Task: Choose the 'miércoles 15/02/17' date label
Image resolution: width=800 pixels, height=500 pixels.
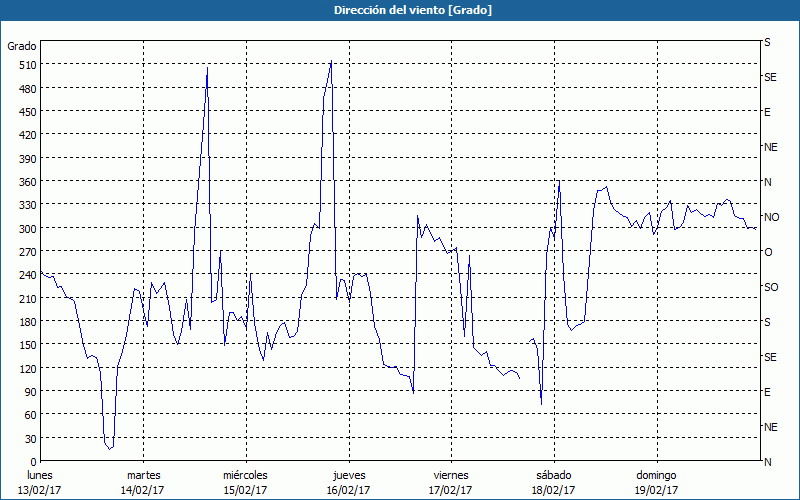Action: pos(245,482)
